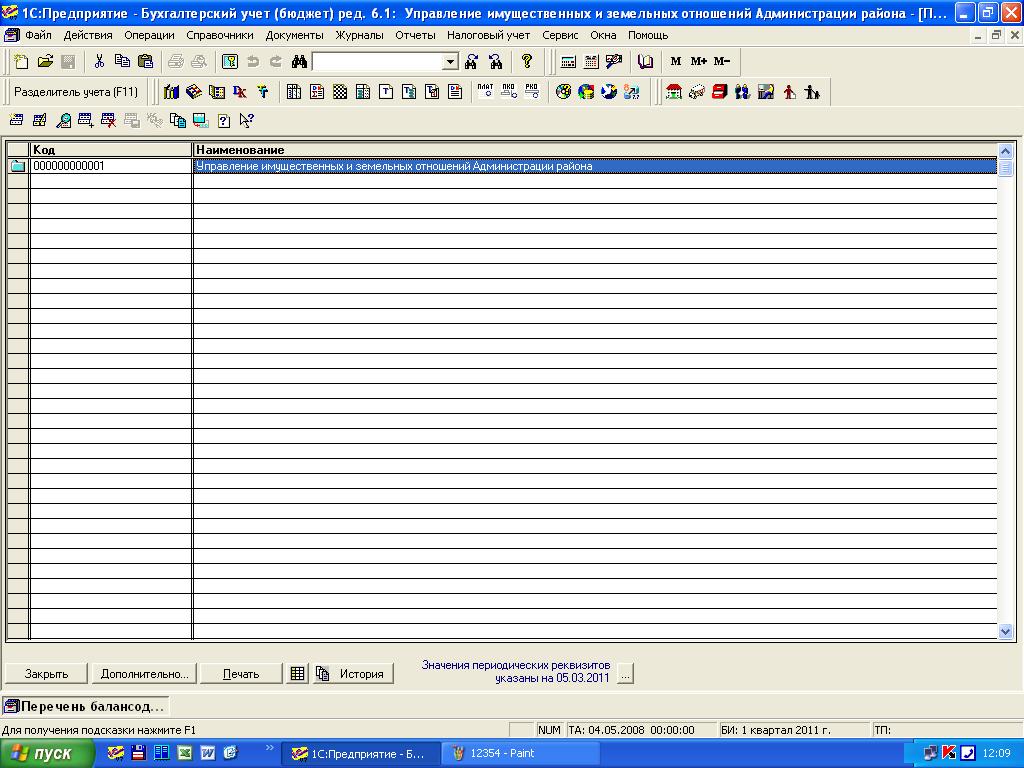This screenshot has width=1024, height=768.
Task: Click the Cut scissors icon
Action: point(99,61)
